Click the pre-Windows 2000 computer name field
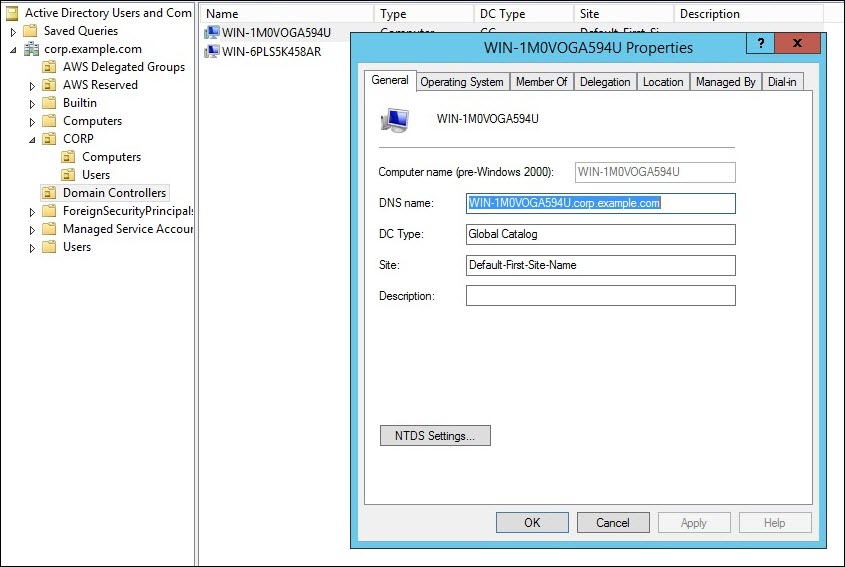Viewport: 845px width, 567px height. pos(655,172)
